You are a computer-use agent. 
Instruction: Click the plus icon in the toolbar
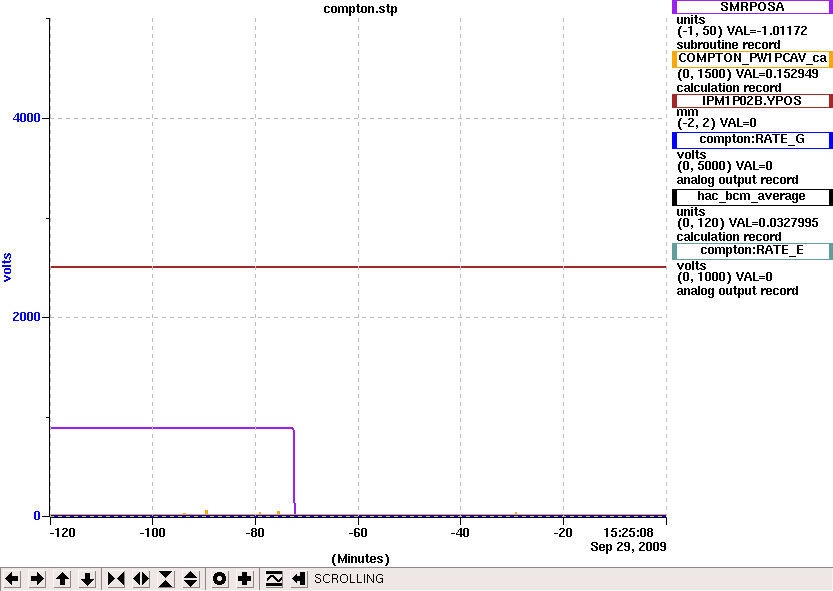pos(244,579)
